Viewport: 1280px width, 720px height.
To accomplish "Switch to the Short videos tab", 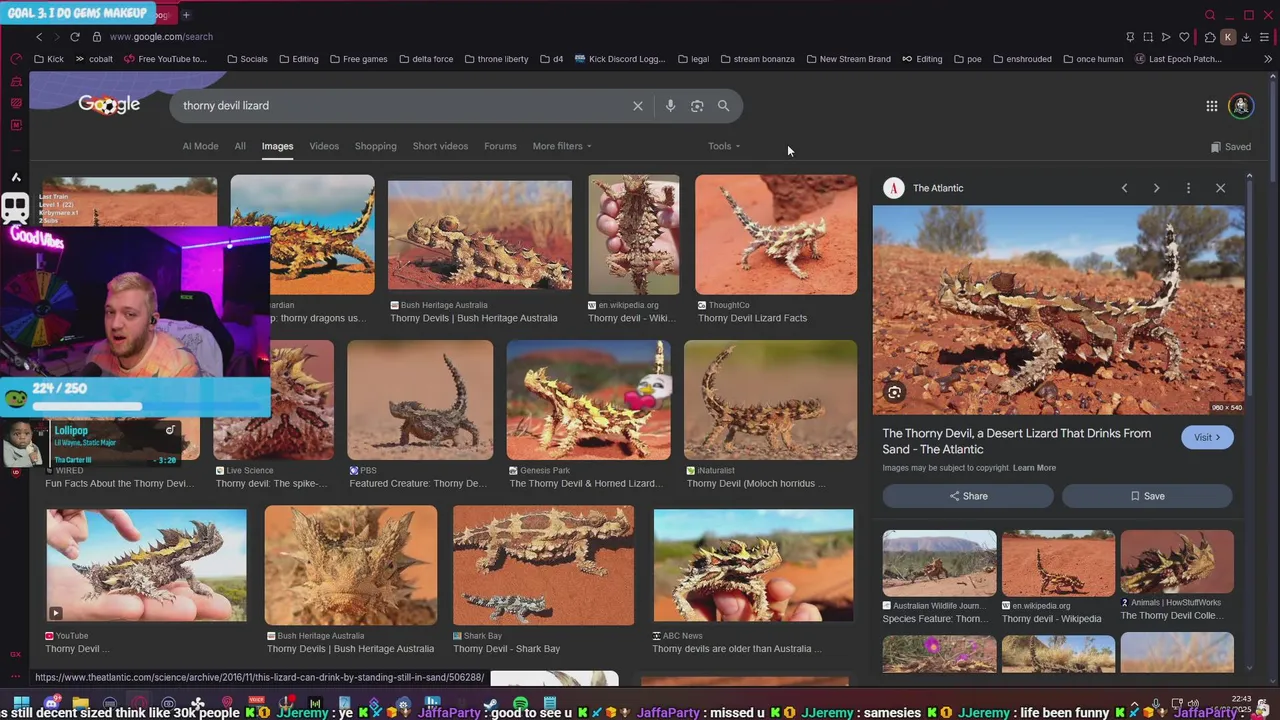I will click(440, 146).
